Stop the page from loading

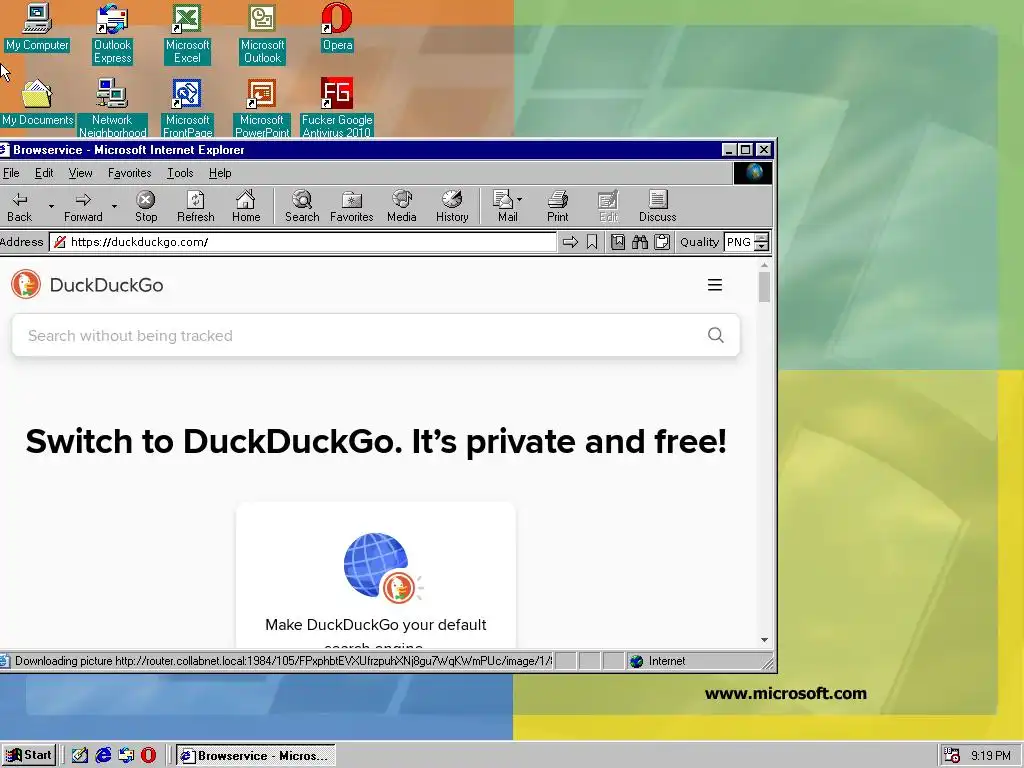click(146, 206)
